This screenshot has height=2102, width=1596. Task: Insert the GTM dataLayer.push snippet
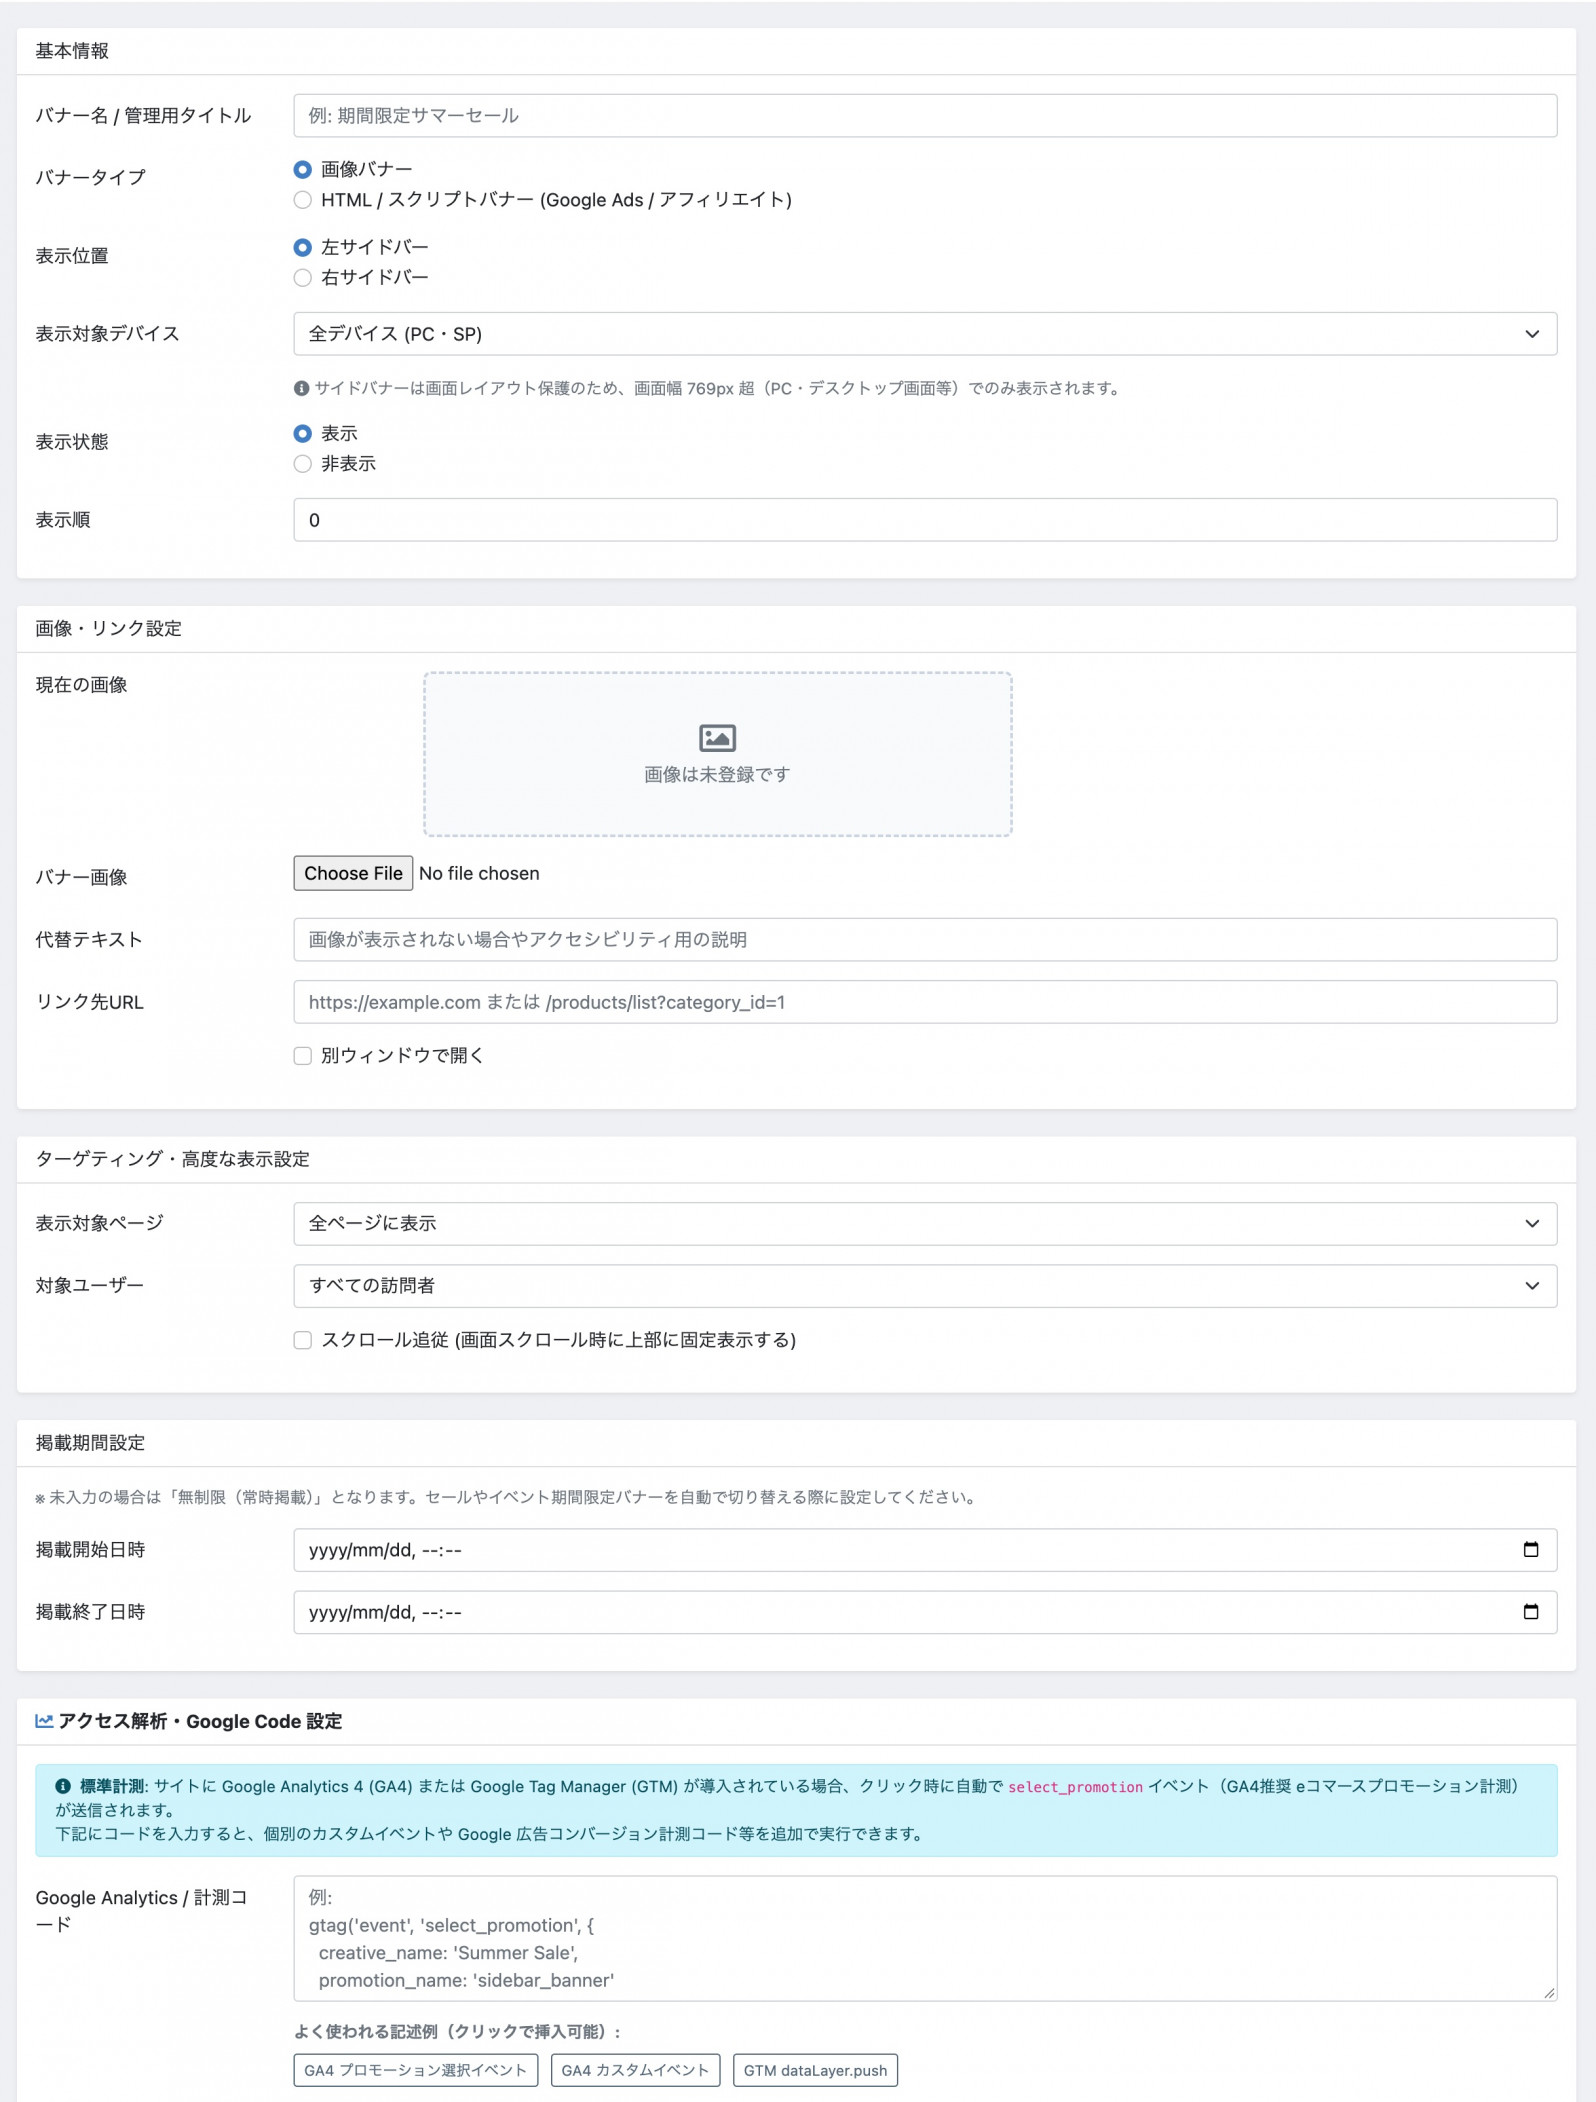pos(815,2070)
